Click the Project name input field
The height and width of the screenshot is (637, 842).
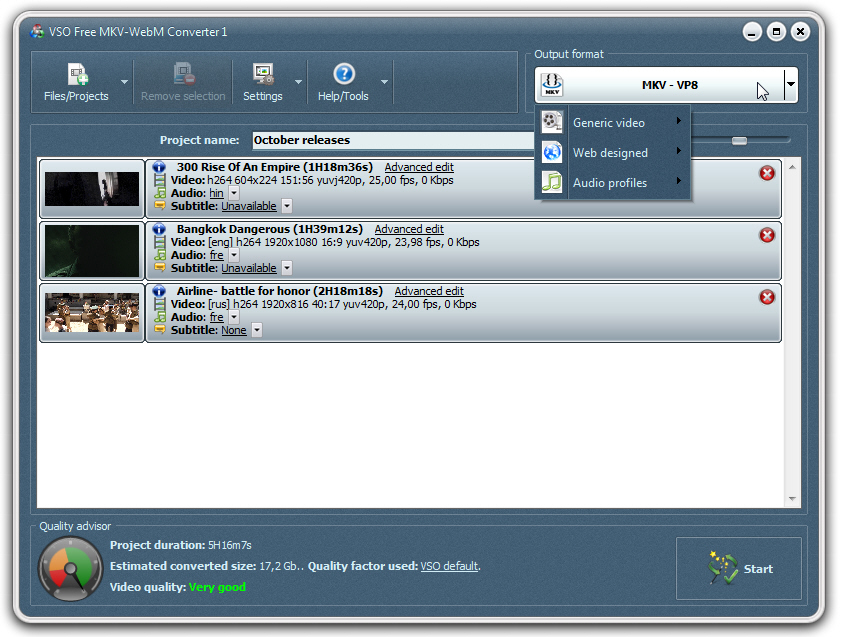pos(394,140)
